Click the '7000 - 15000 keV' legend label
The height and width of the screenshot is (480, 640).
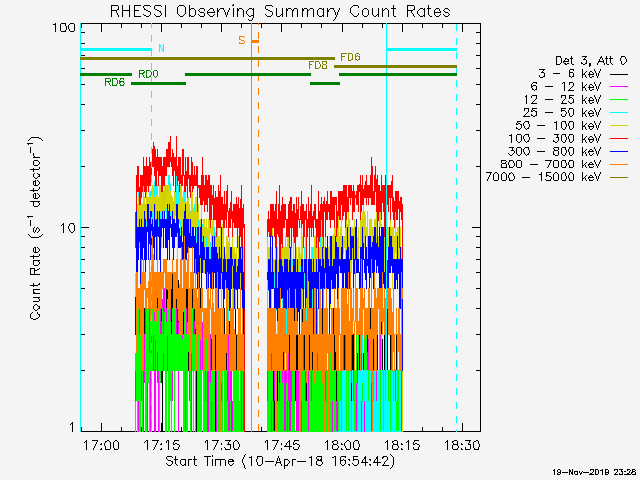click(543, 177)
